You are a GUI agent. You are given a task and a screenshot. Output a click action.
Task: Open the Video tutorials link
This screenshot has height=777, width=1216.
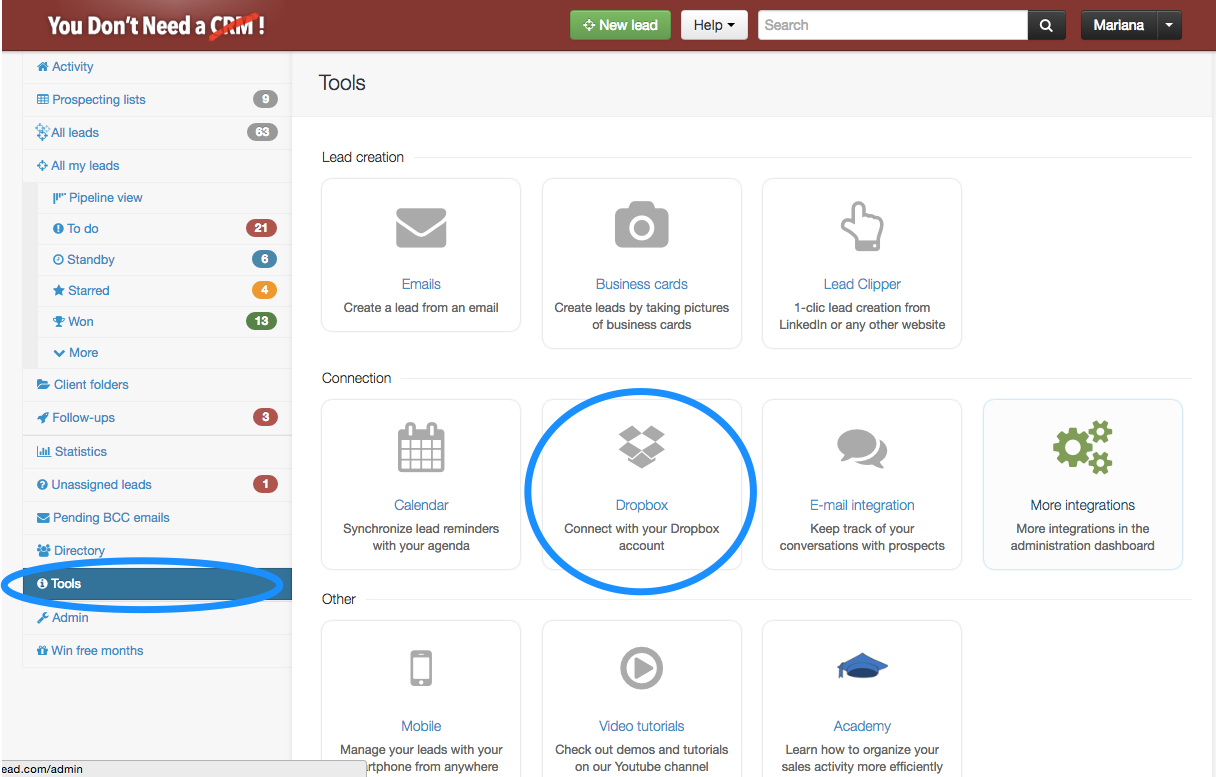641,726
